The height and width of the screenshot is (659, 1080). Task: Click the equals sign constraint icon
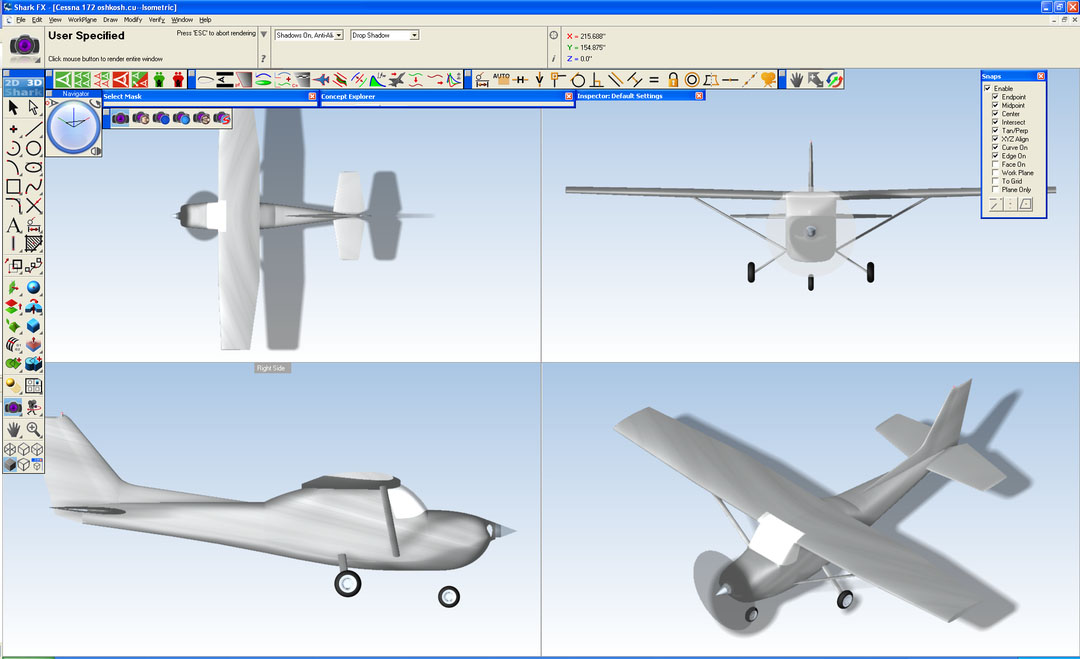[x=654, y=80]
